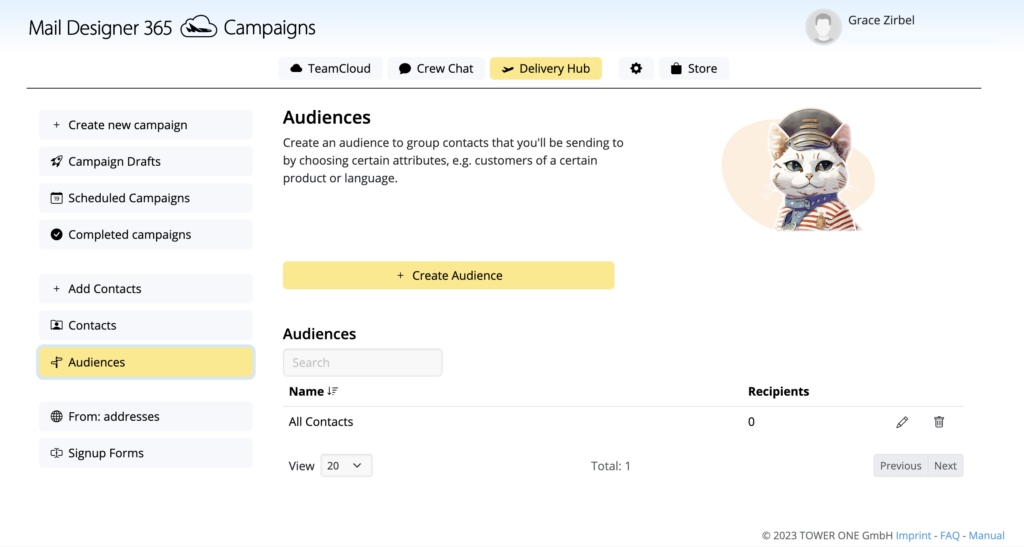Open settings with the gear icon
The width and height of the screenshot is (1024, 547).
pos(636,69)
